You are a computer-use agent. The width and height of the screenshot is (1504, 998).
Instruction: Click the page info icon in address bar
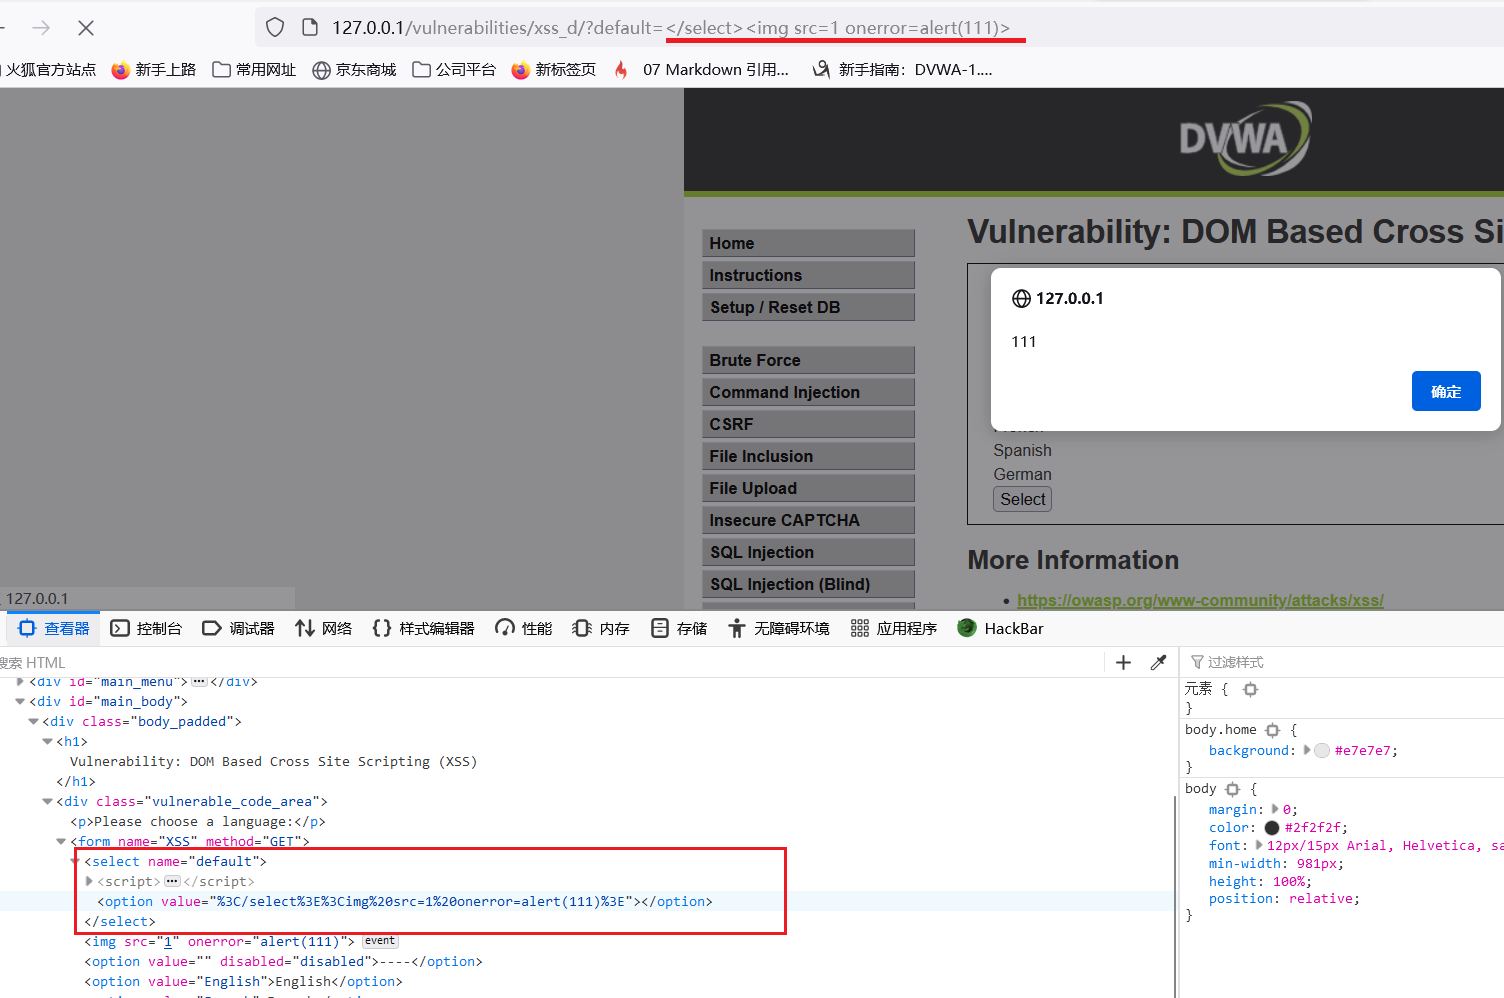tap(310, 28)
